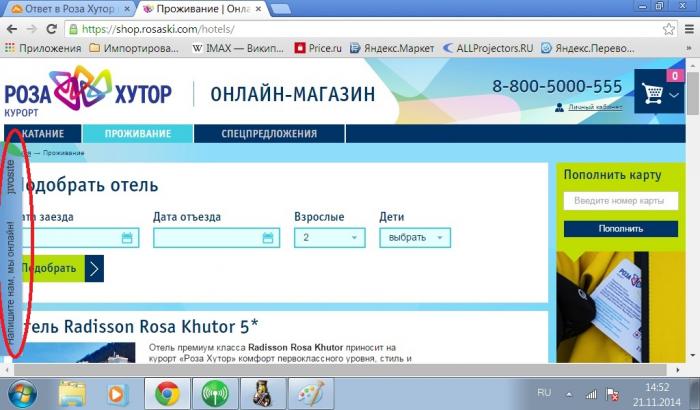Go back with the browser back arrow
This screenshot has width=700, height=410.
12,29
